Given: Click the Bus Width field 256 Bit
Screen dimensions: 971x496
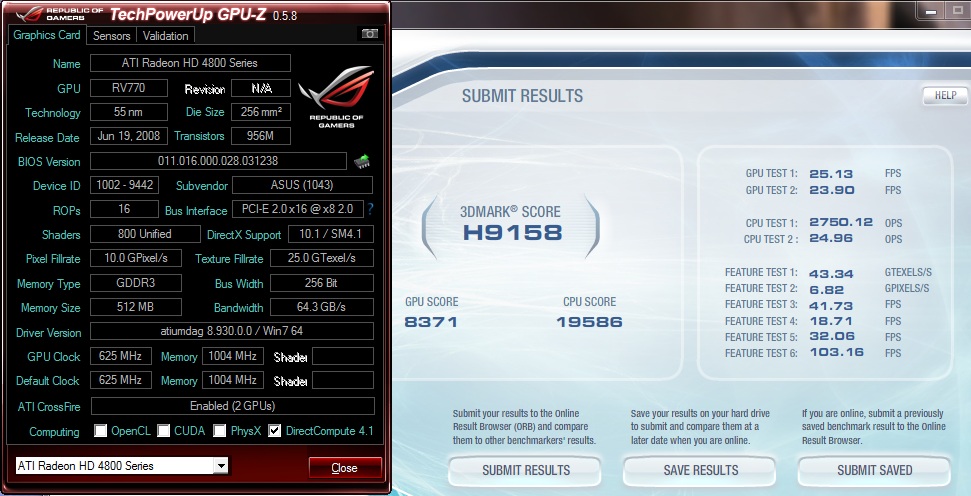Looking at the screenshot, I should click(322, 282).
